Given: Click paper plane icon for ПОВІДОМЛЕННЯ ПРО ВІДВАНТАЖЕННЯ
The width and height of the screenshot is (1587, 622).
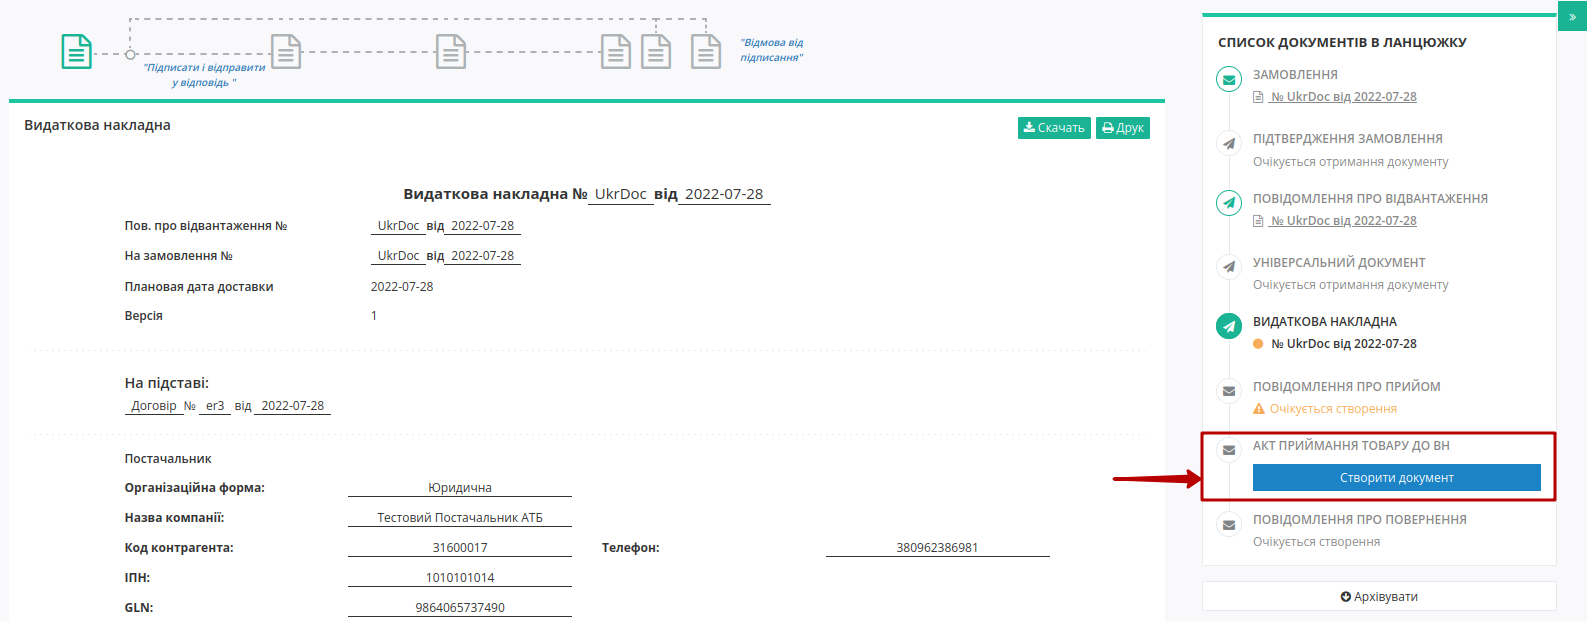Looking at the screenshot, I should pyautogui.click(x=1229, y=203).
